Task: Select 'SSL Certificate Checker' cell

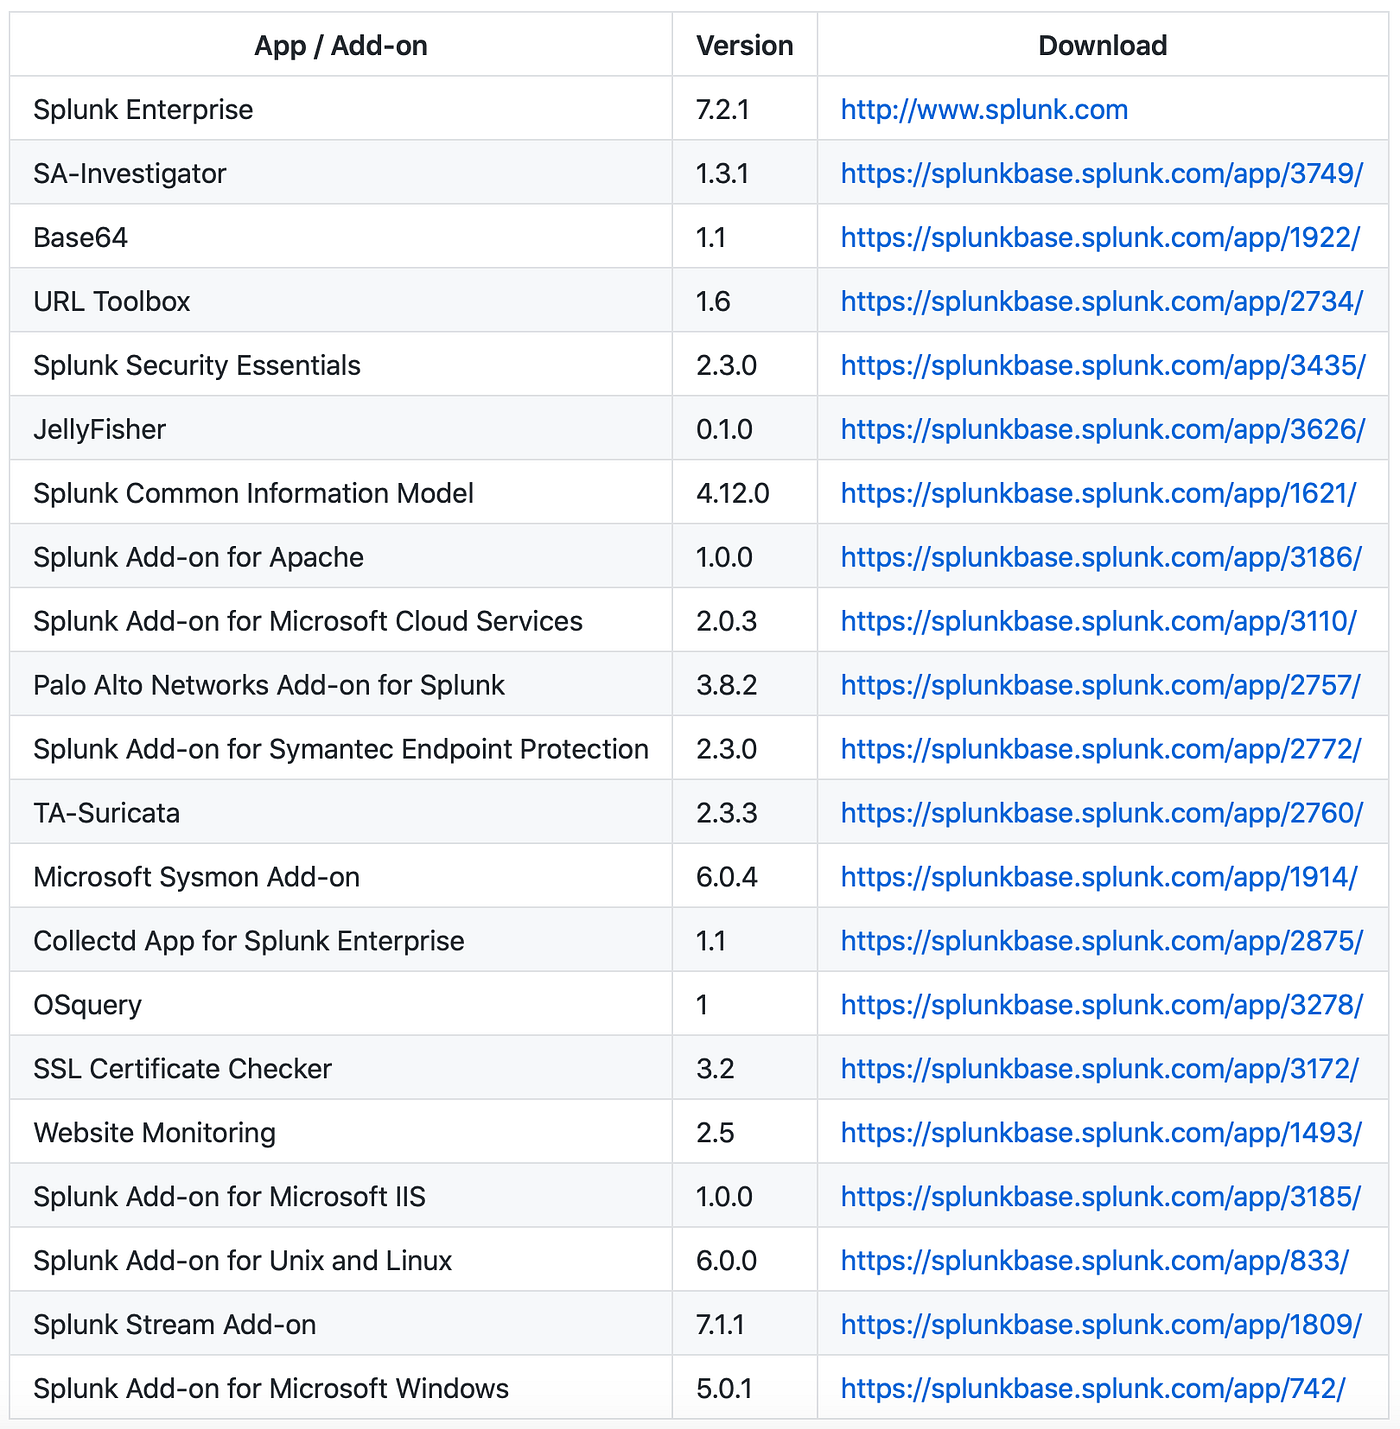Action: [x=341, y=1069]
